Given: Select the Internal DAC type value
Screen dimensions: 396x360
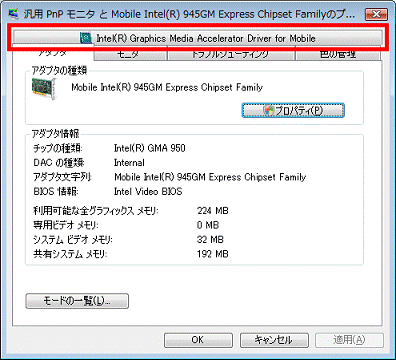Looking at the screenshot, I should [129, 163].
